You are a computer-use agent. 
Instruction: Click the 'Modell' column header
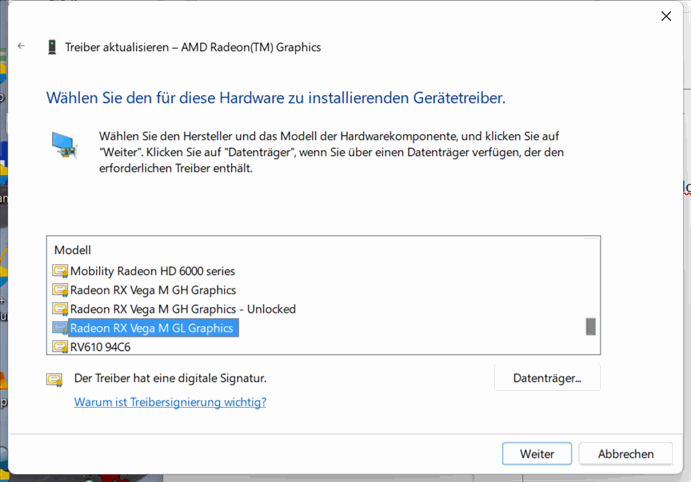pos(73,250)
